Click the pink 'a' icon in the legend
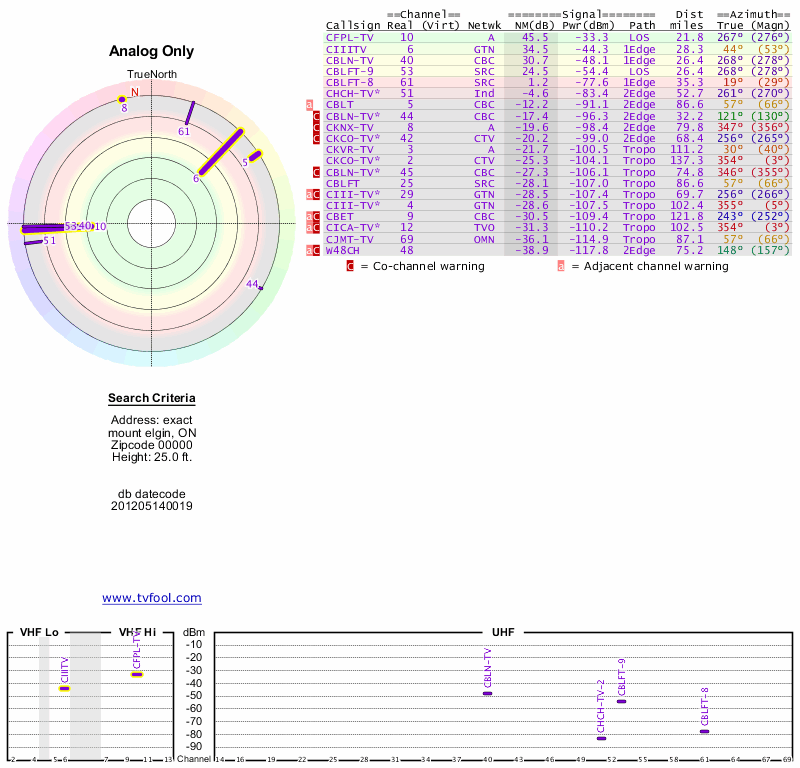 pos(561,266)
